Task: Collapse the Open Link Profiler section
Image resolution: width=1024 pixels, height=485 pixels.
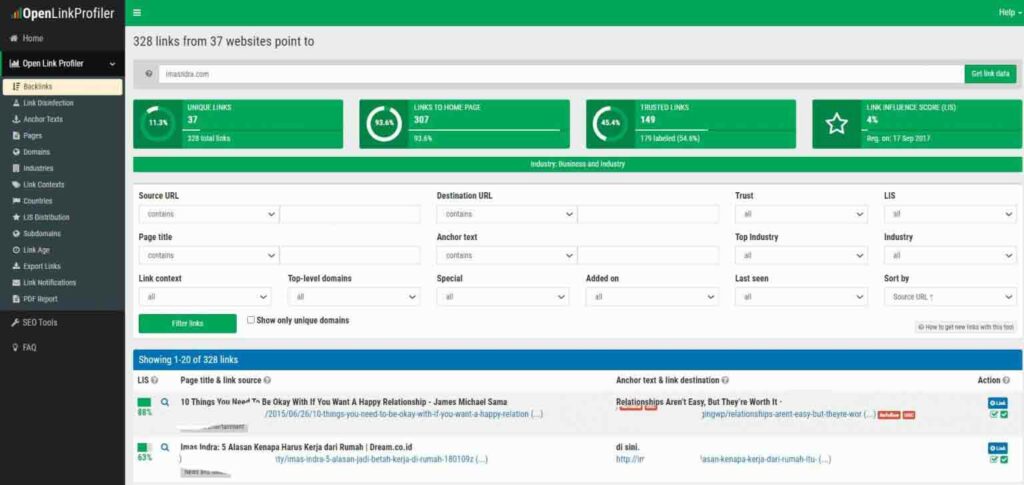Action: [62, 63]
